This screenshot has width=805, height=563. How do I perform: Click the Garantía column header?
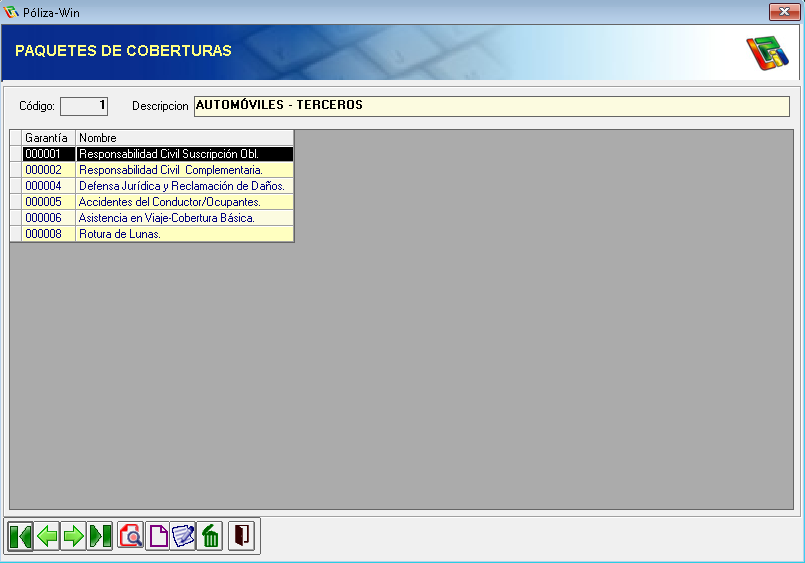pos(48,138)
